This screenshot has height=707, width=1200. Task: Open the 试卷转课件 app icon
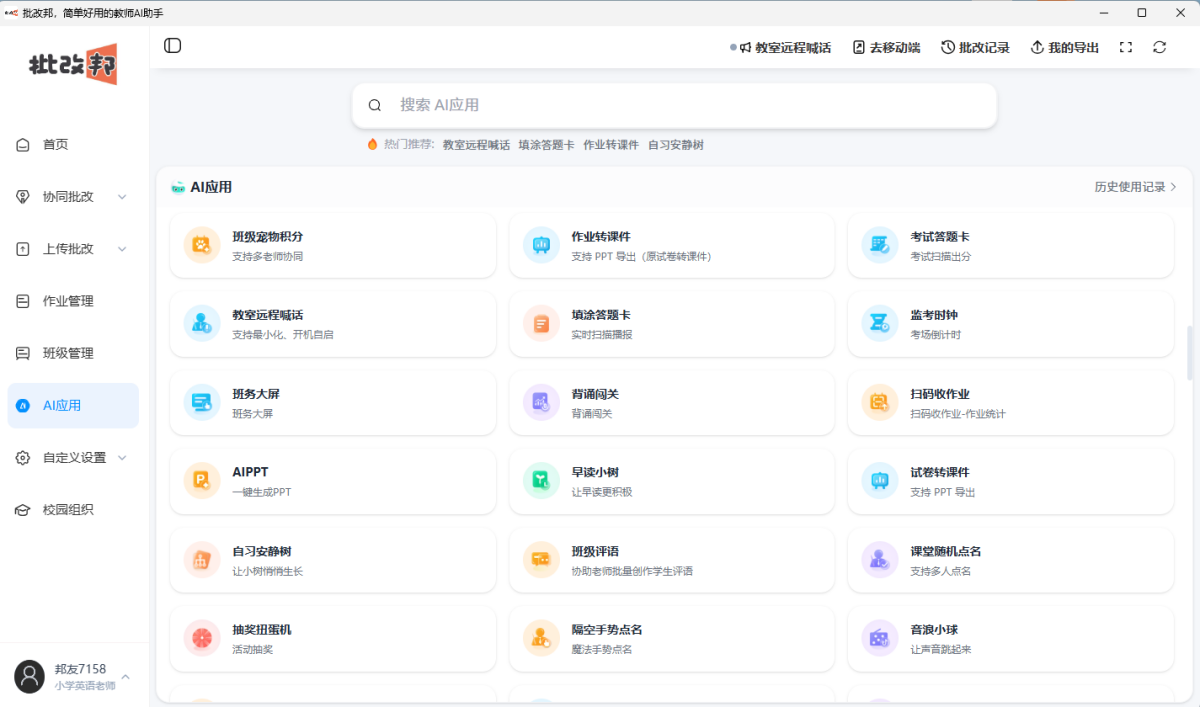coord(880,480)
